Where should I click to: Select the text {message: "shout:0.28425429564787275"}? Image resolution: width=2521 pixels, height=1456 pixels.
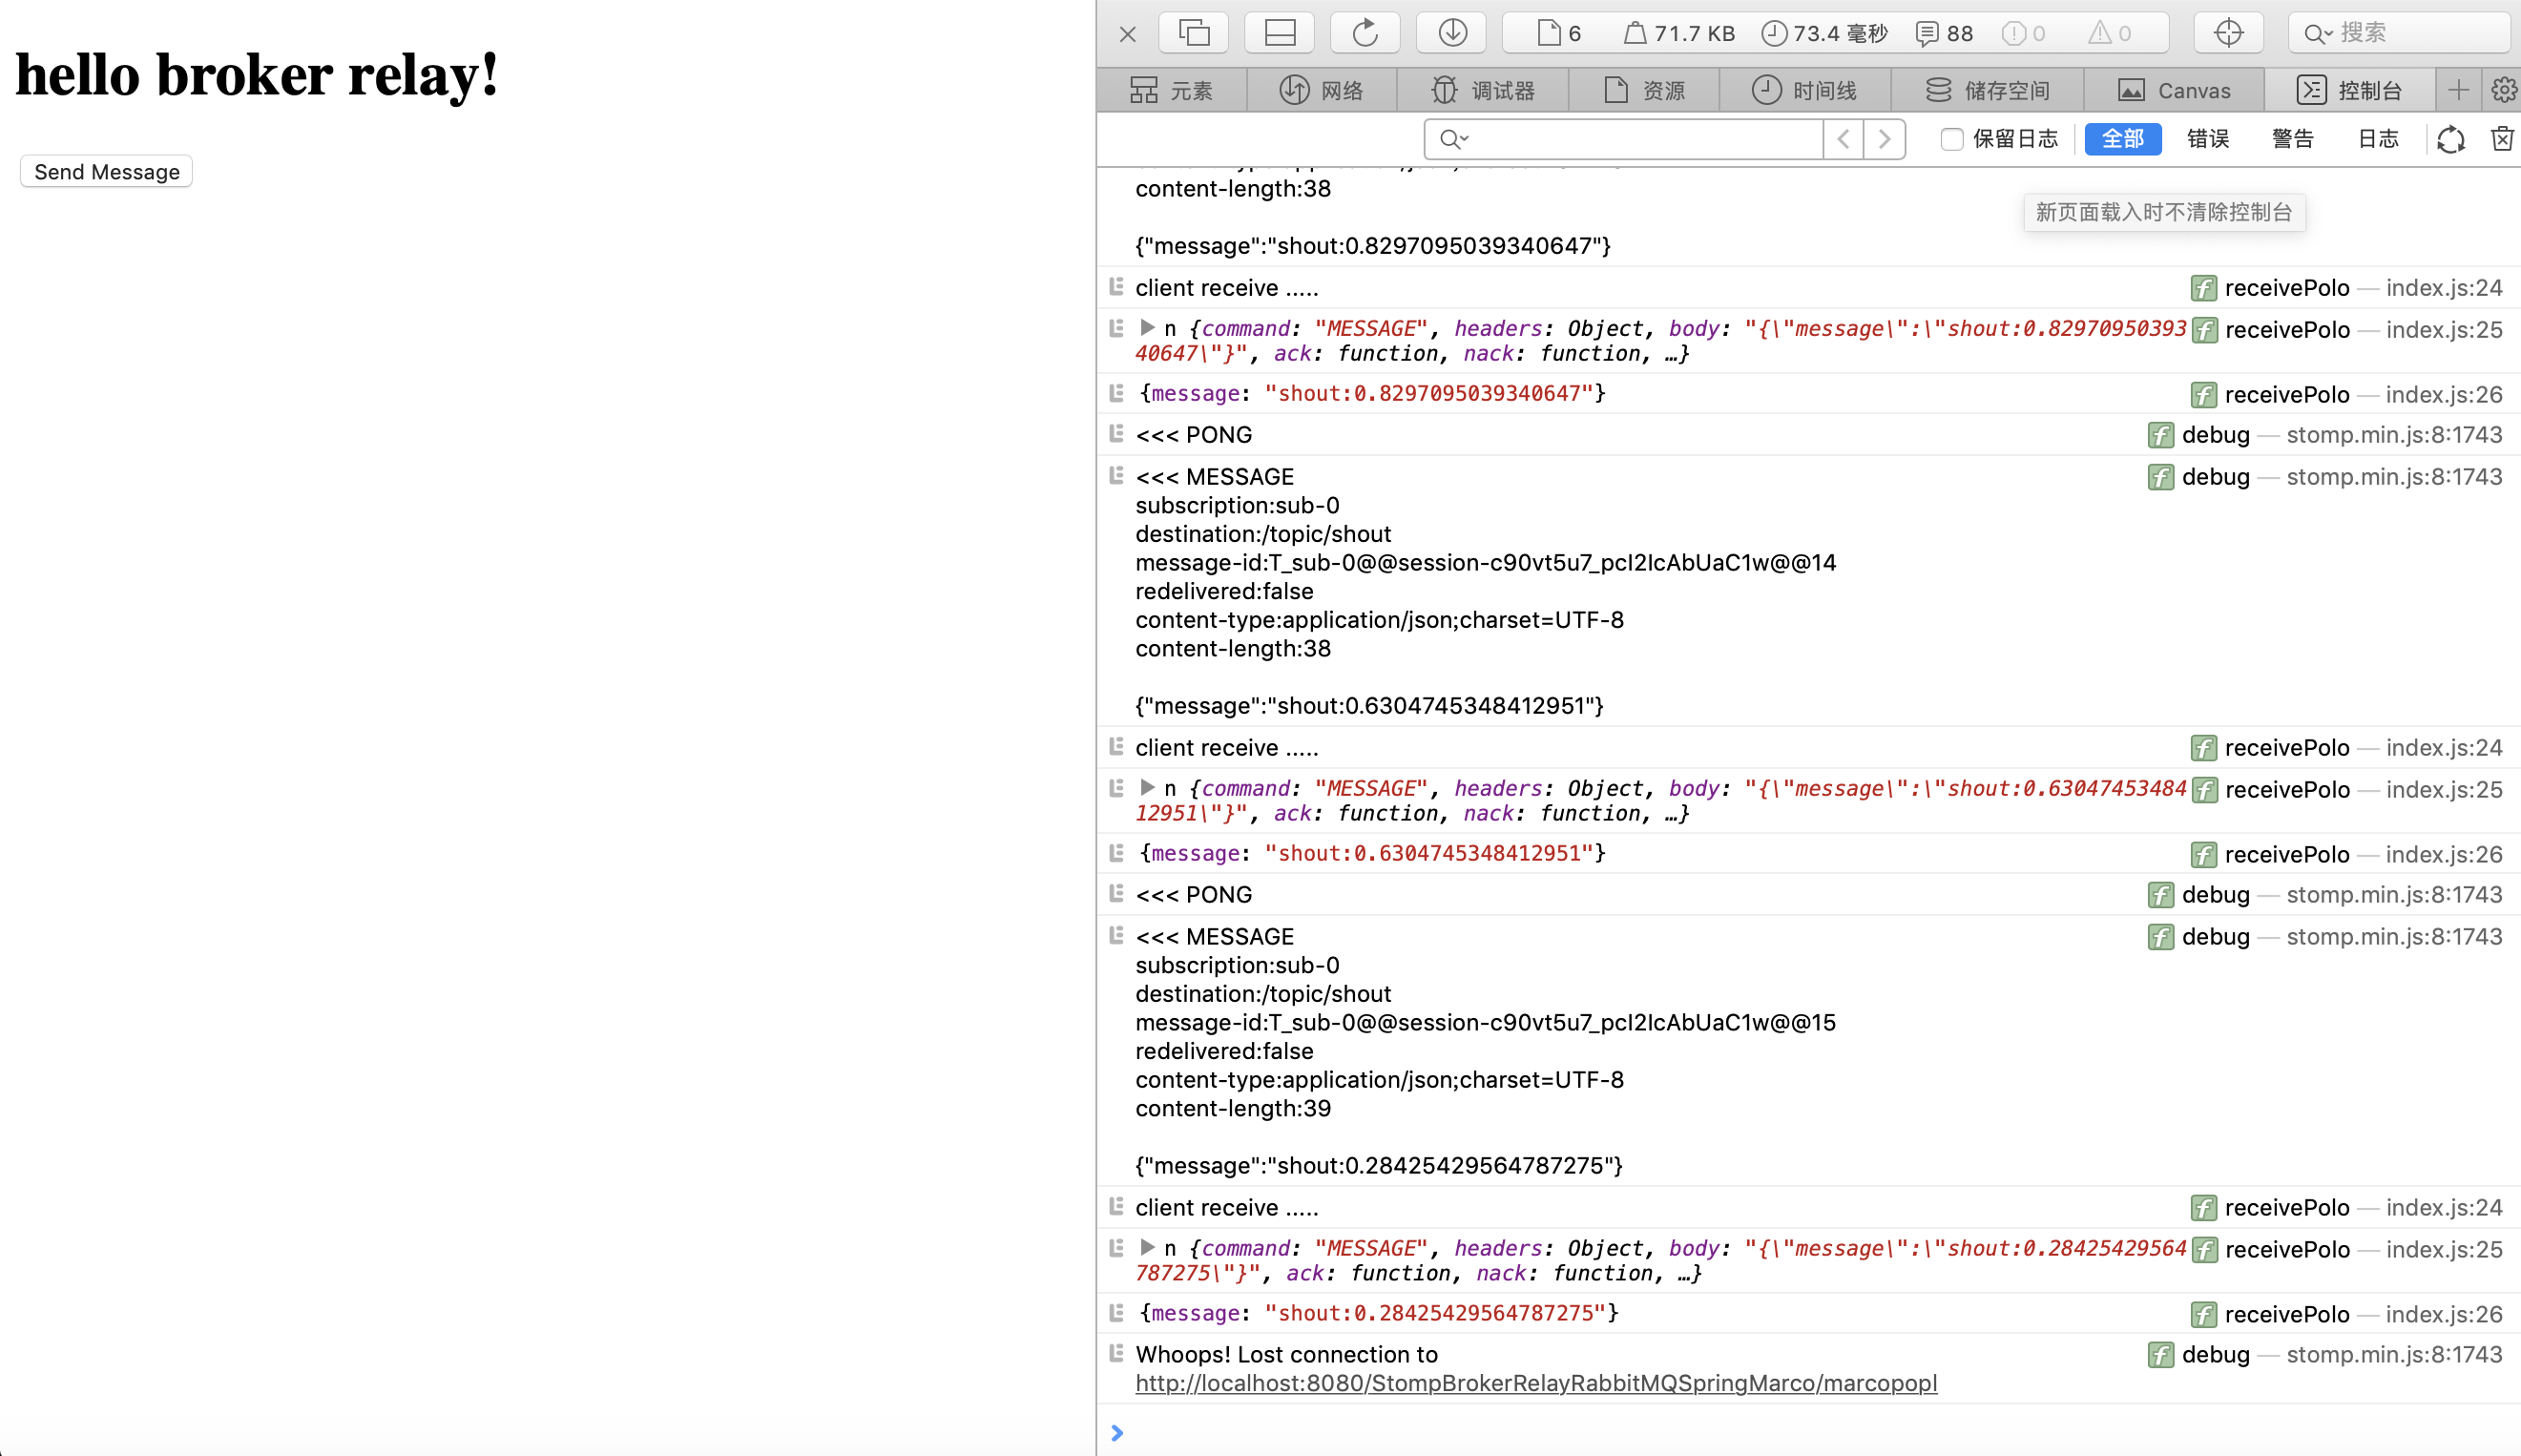click(x=1379, y=1314)
